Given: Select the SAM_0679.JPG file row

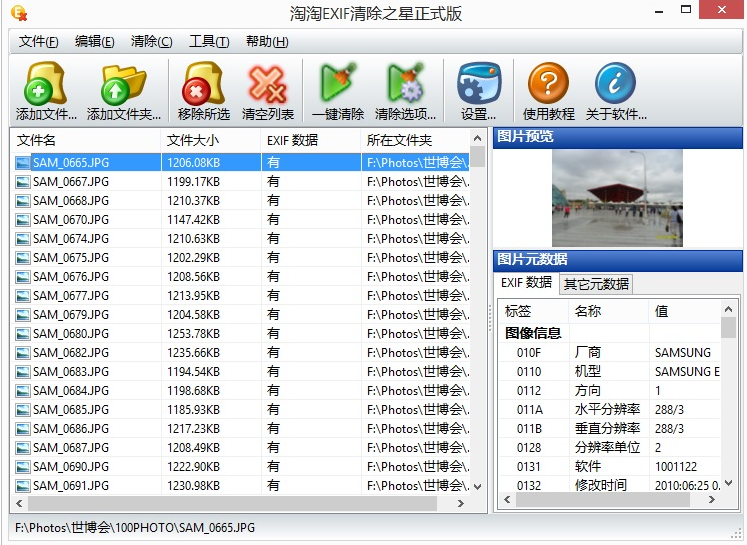Looking at the screenshot, I should (x=240, y=315).
